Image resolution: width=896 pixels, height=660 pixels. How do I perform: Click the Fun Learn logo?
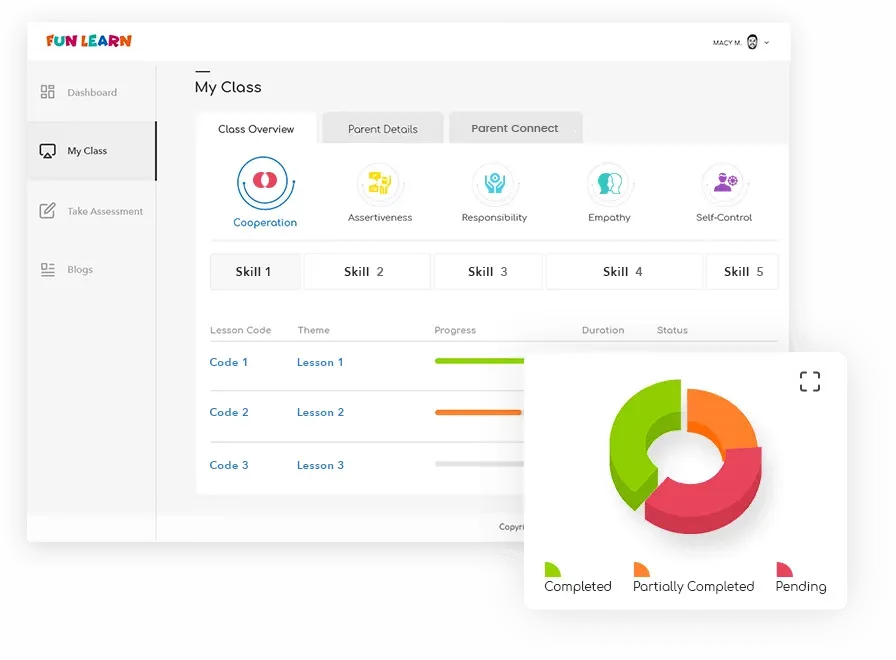pos(89,41)
